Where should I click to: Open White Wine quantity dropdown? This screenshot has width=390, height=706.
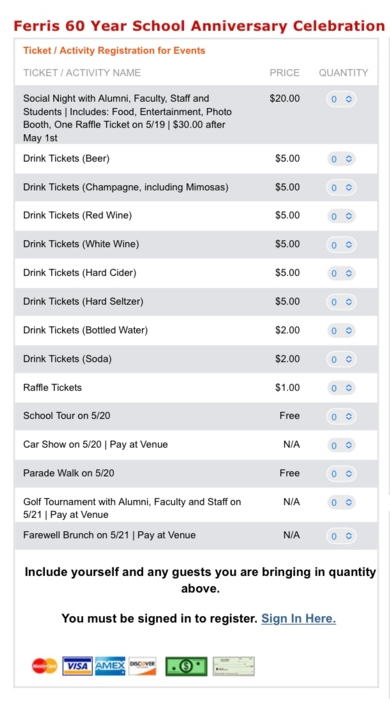[341, 245]
